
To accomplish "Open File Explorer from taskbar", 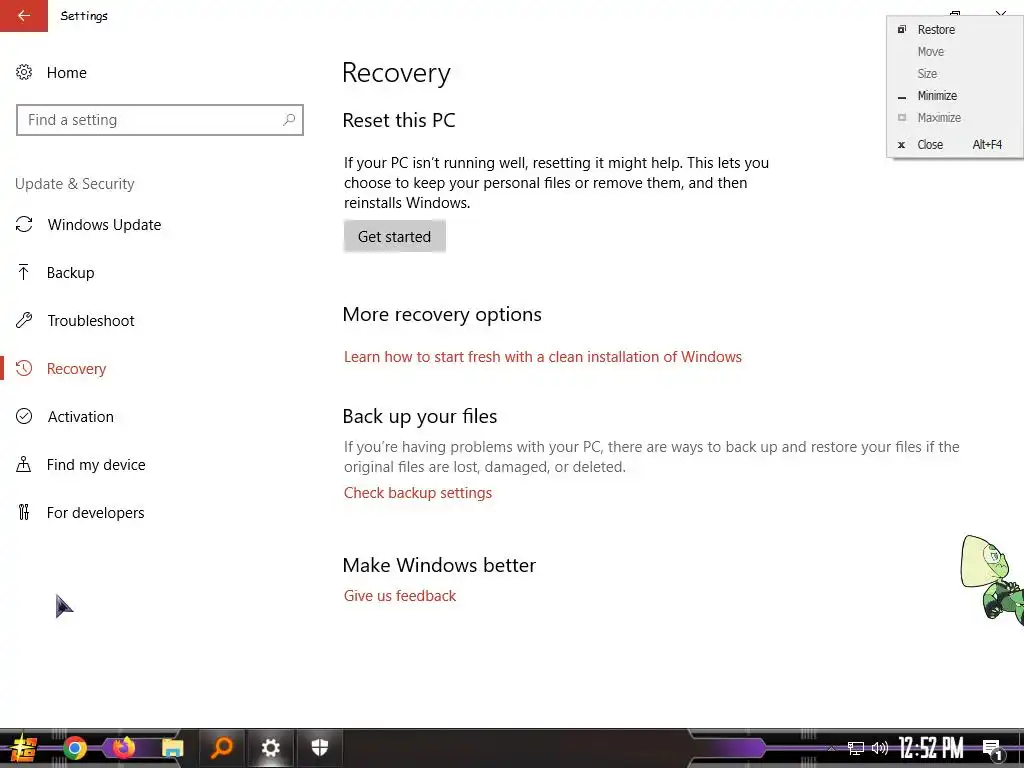I will (172, 748).
